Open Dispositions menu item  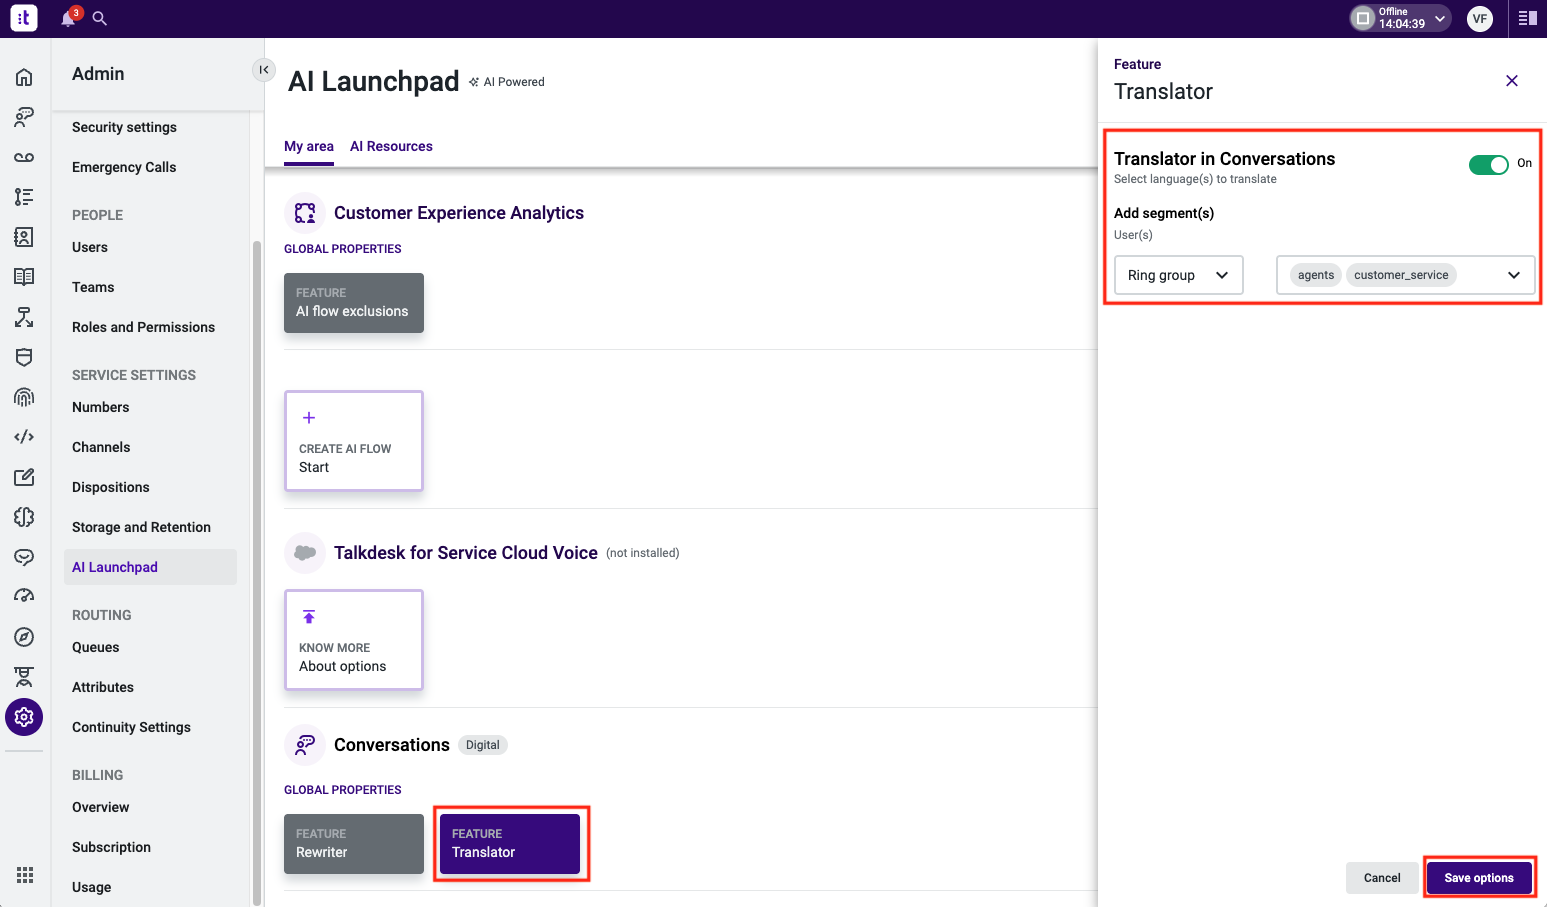(x=111, y=487)
